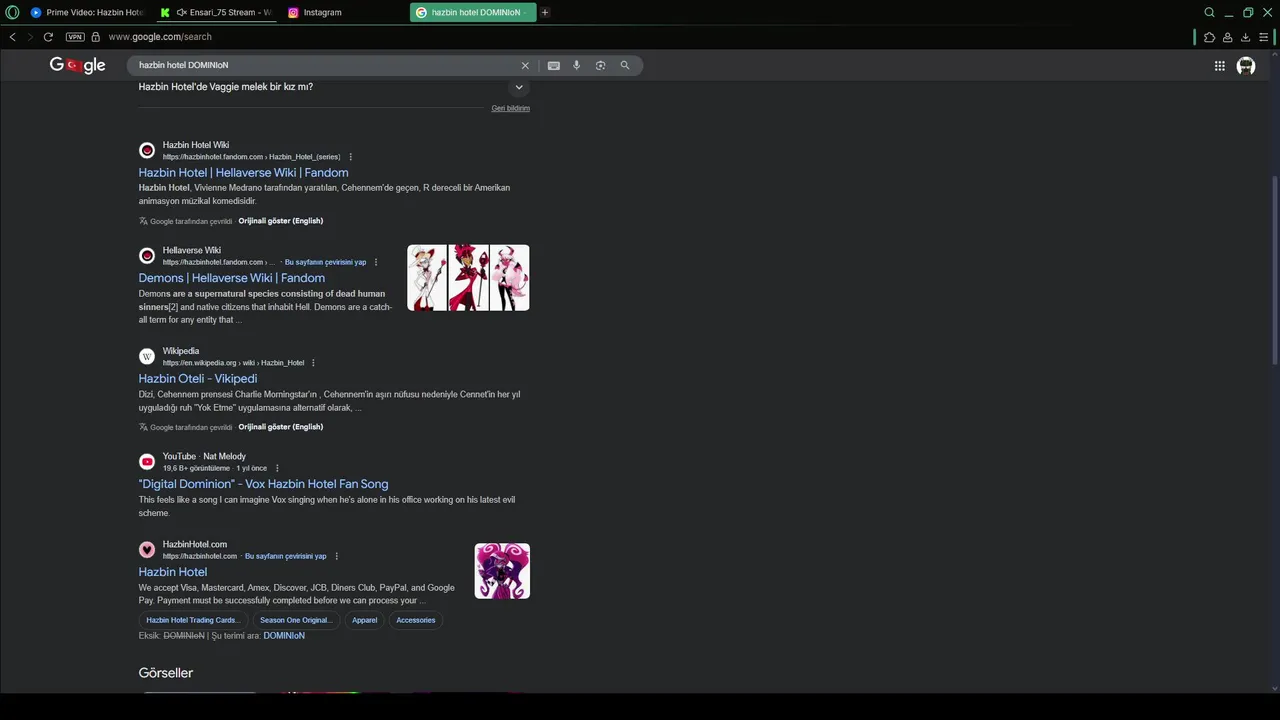Click the Hazbin Hotel Wiki favicon
Viewport: 1280px width, 720px height.
[147, 150]
